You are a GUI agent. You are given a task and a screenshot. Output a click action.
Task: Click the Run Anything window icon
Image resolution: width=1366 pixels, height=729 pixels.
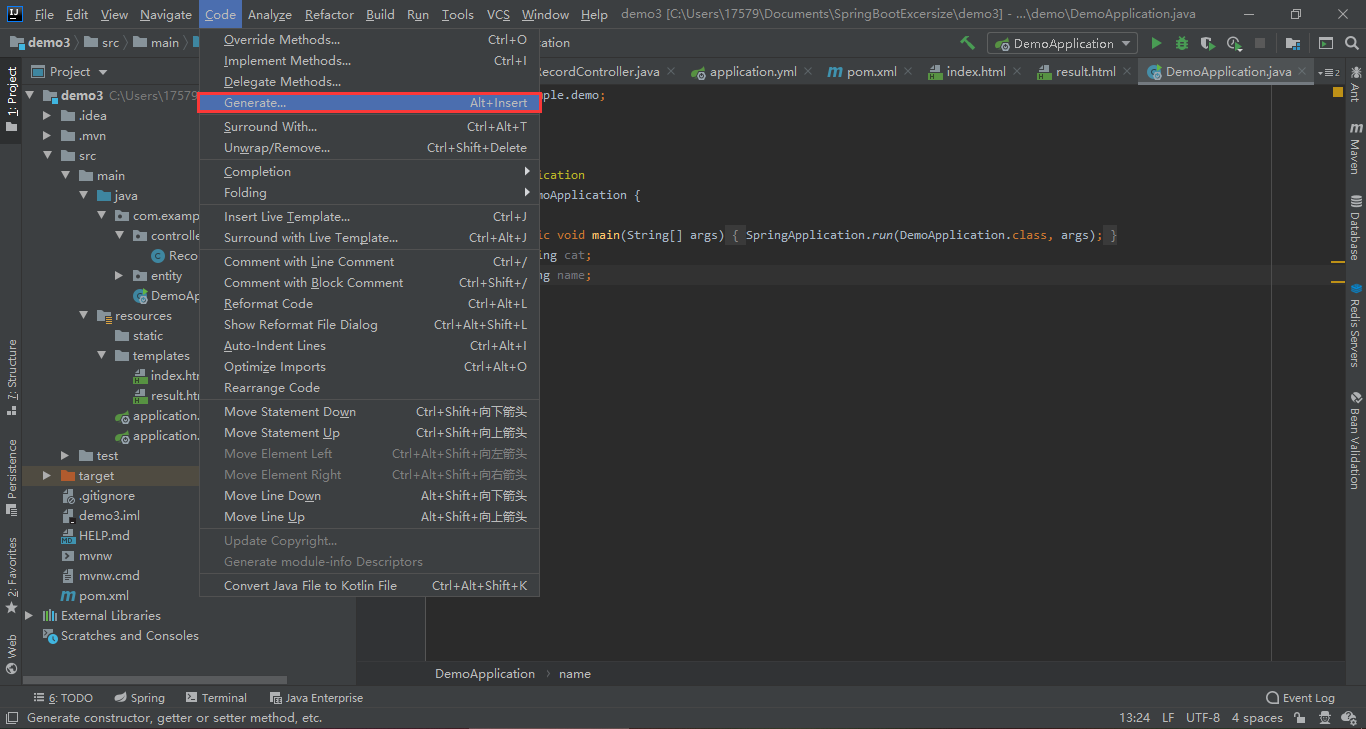click(1325, 43)
